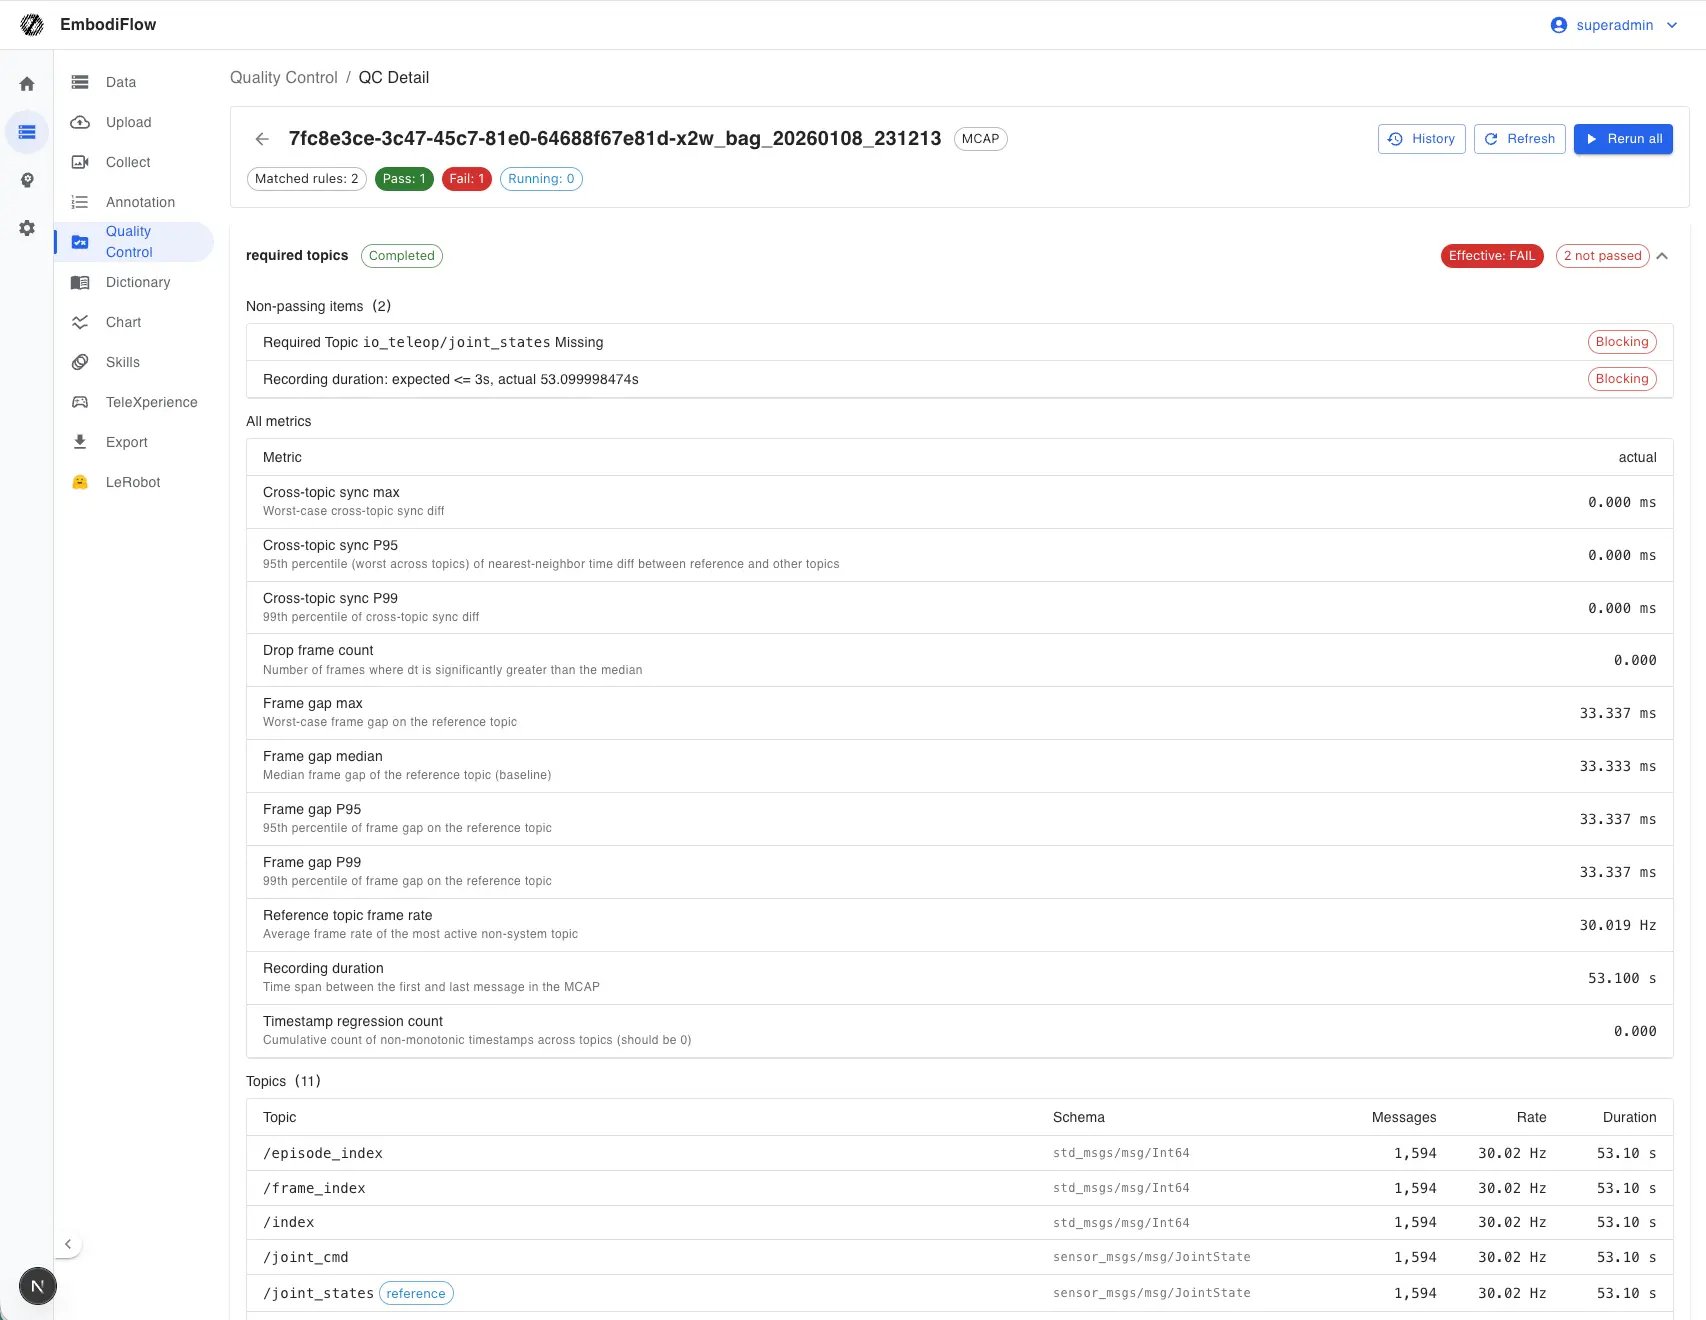1706x1320 pixels.
Task: Click the Rerun all button
Action: tap(1622, 139)
